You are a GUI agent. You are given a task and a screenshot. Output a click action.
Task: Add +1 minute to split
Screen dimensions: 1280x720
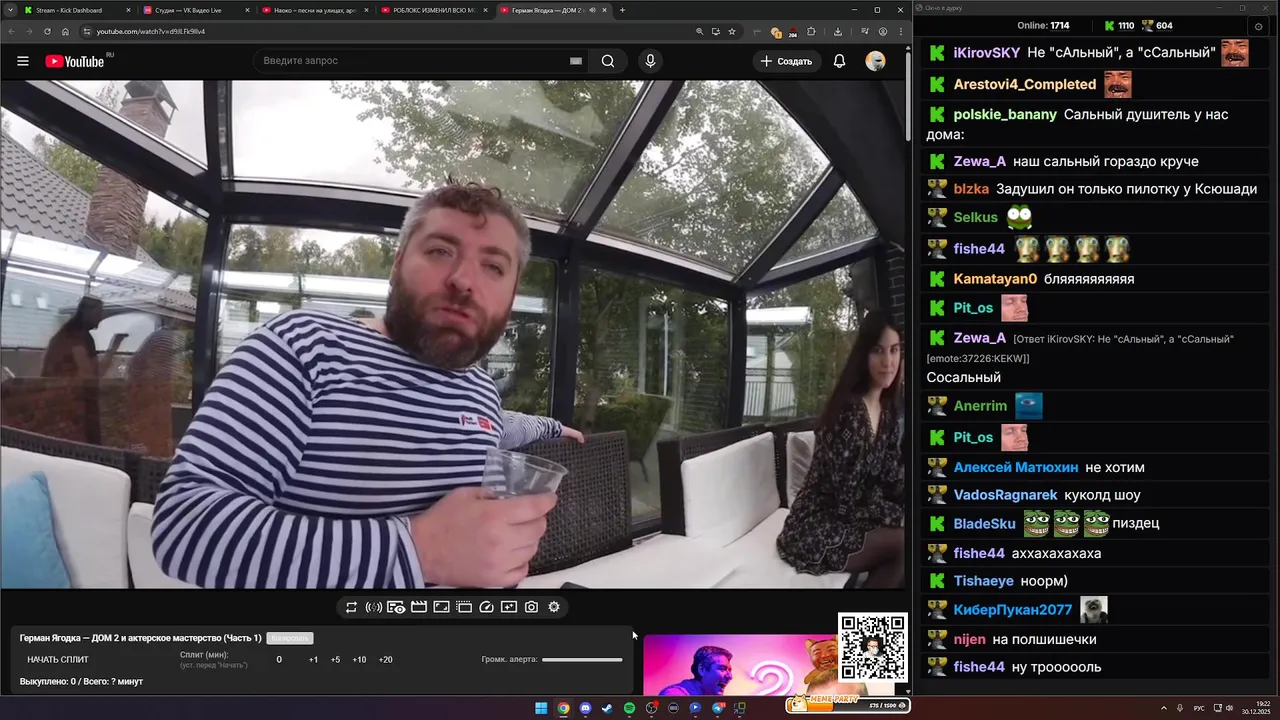(313, 660)
